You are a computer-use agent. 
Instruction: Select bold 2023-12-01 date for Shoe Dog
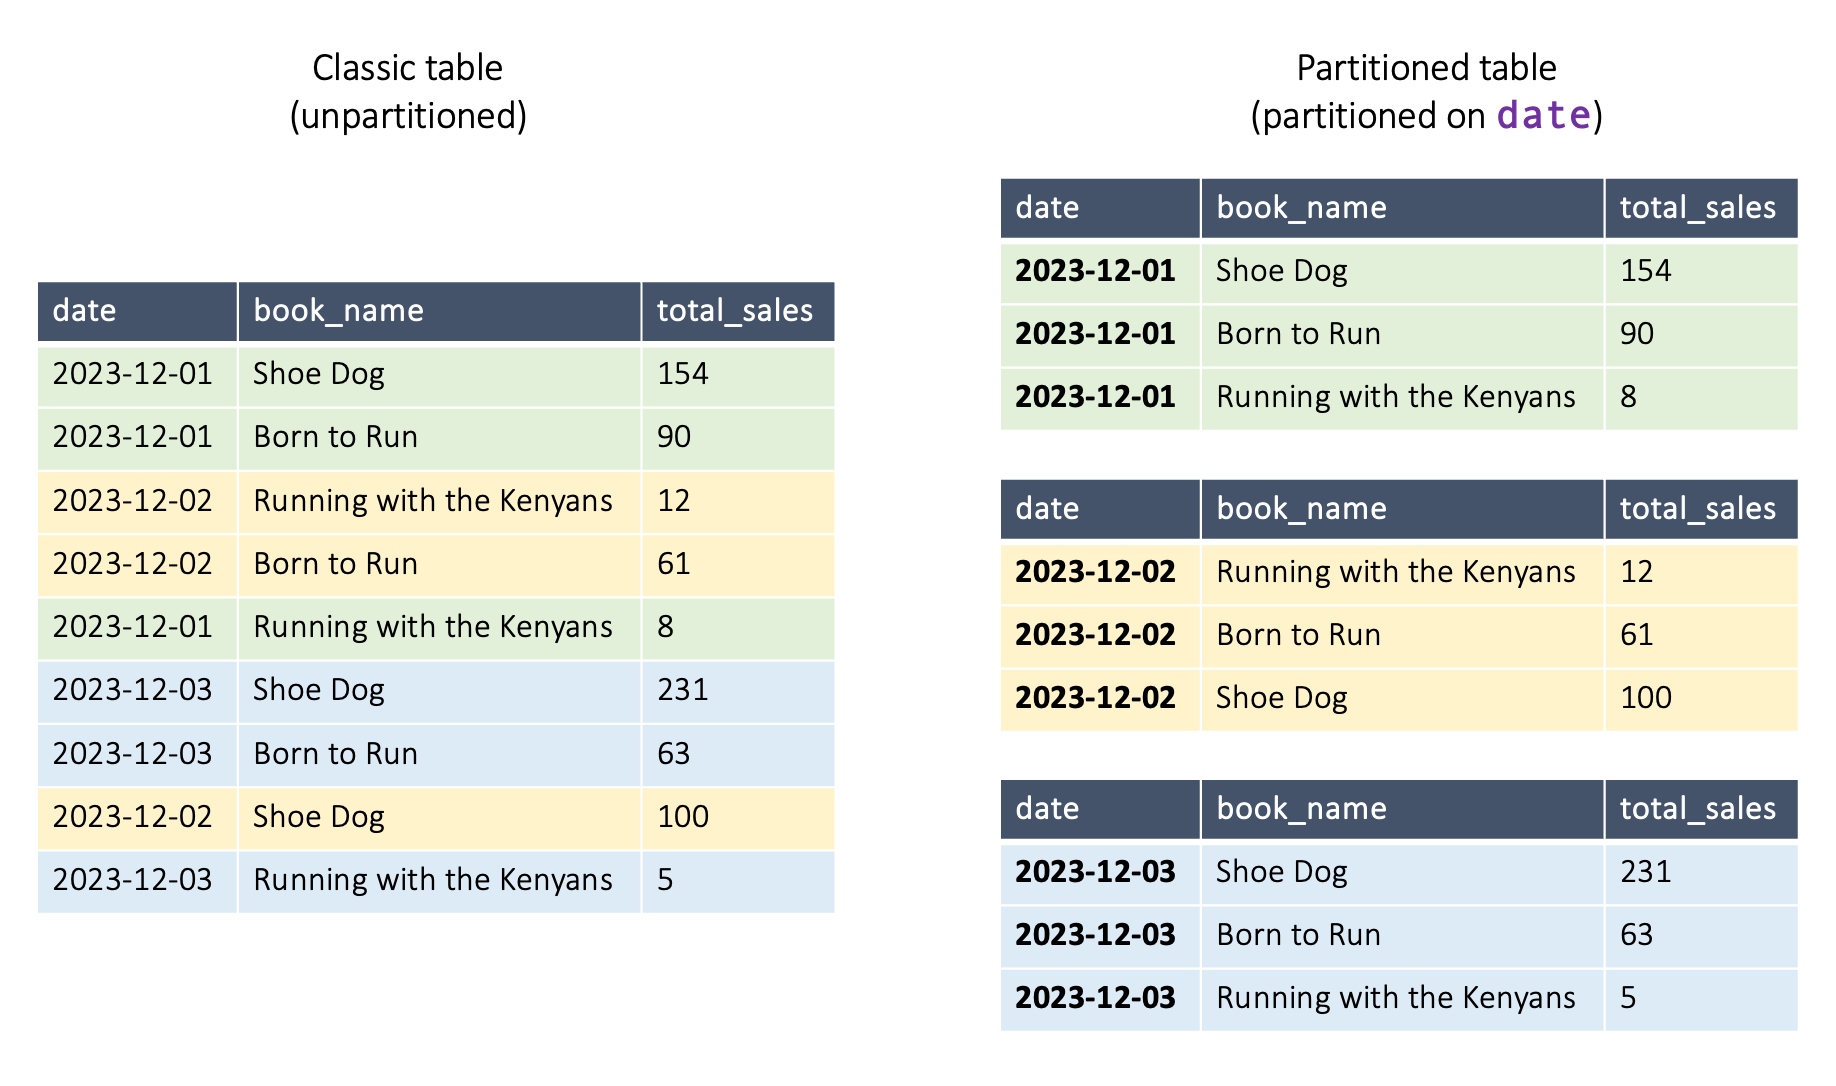tap(1095, 271)
